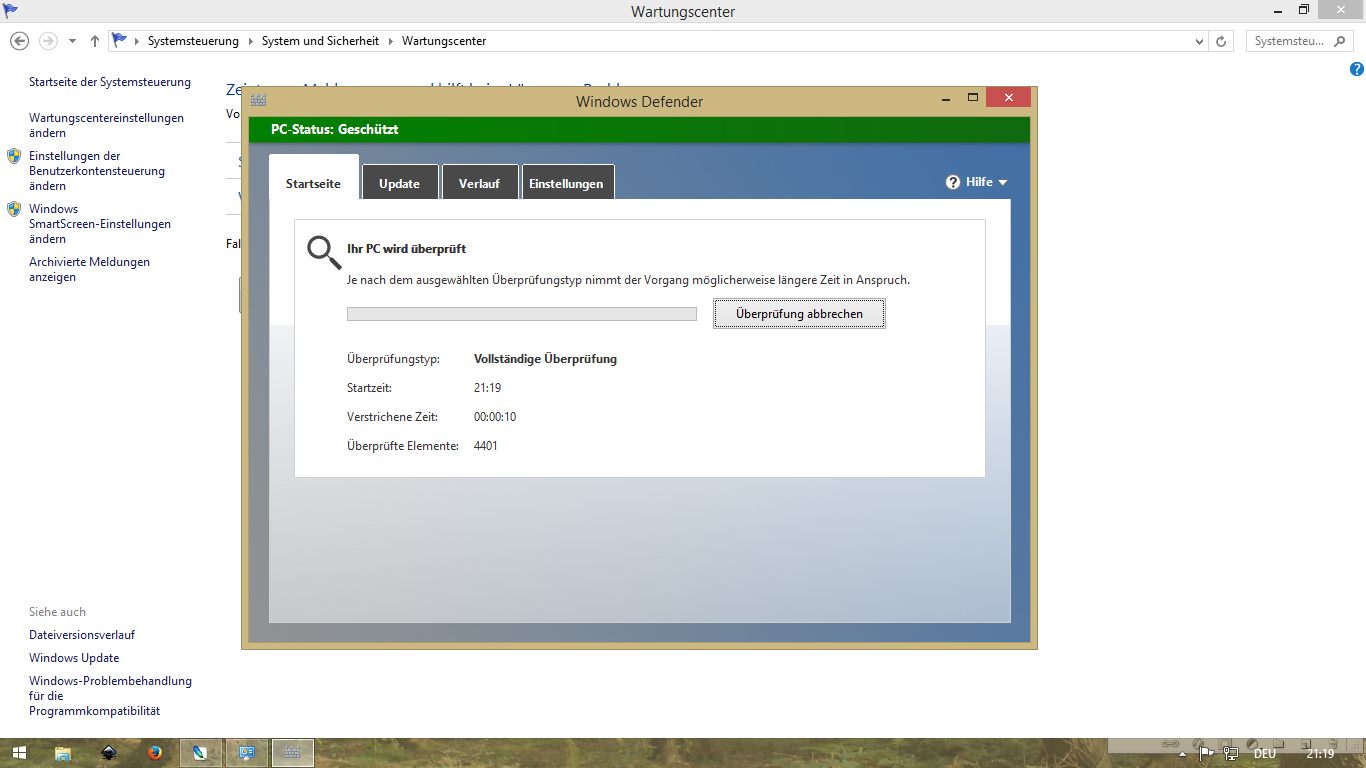This screenshot has height=768, width=1366.
Task: Open the Action Center flag in the tray
Action: pos(1207,754)
